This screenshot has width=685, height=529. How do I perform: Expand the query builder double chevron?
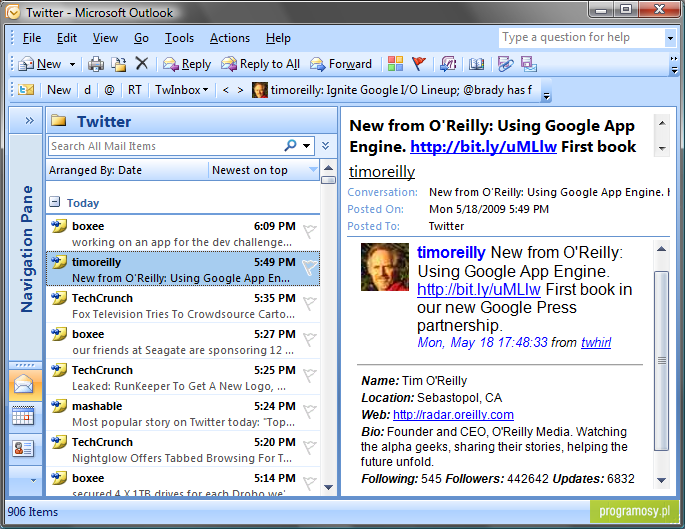pos(325,145)
